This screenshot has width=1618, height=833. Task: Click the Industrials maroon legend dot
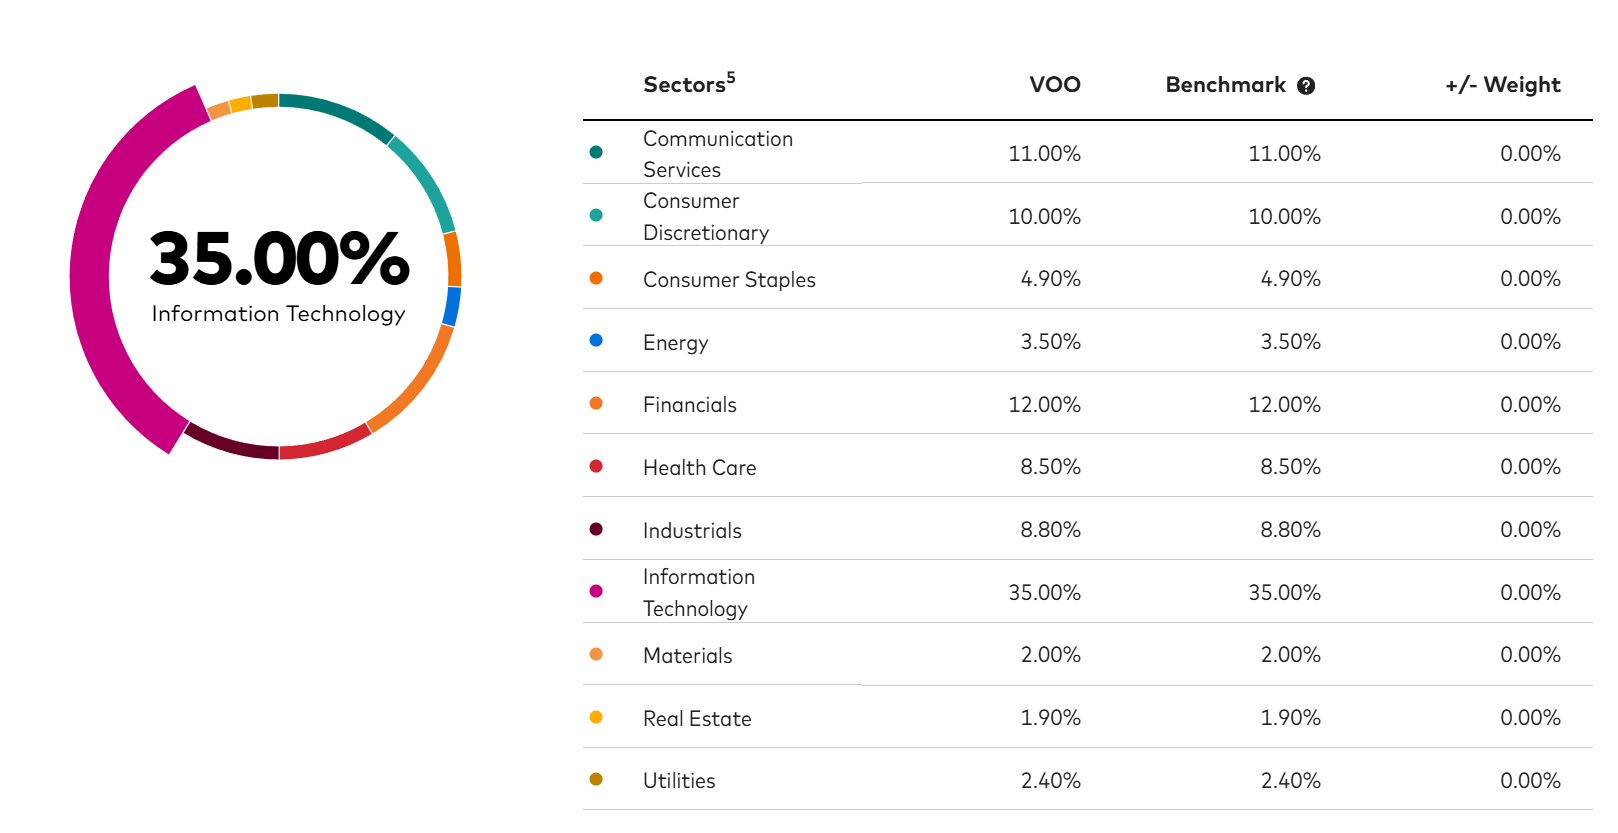[x=596, y=529]
